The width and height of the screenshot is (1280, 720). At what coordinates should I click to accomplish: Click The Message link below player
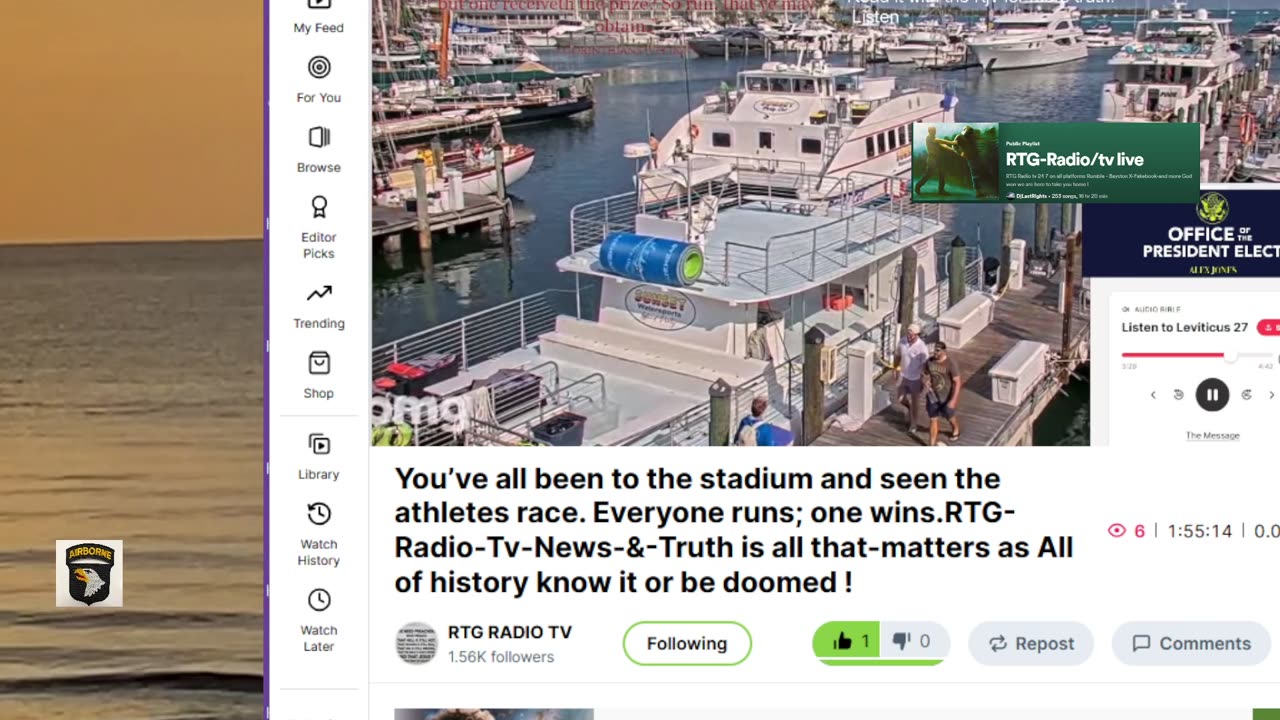[1212, 435]
